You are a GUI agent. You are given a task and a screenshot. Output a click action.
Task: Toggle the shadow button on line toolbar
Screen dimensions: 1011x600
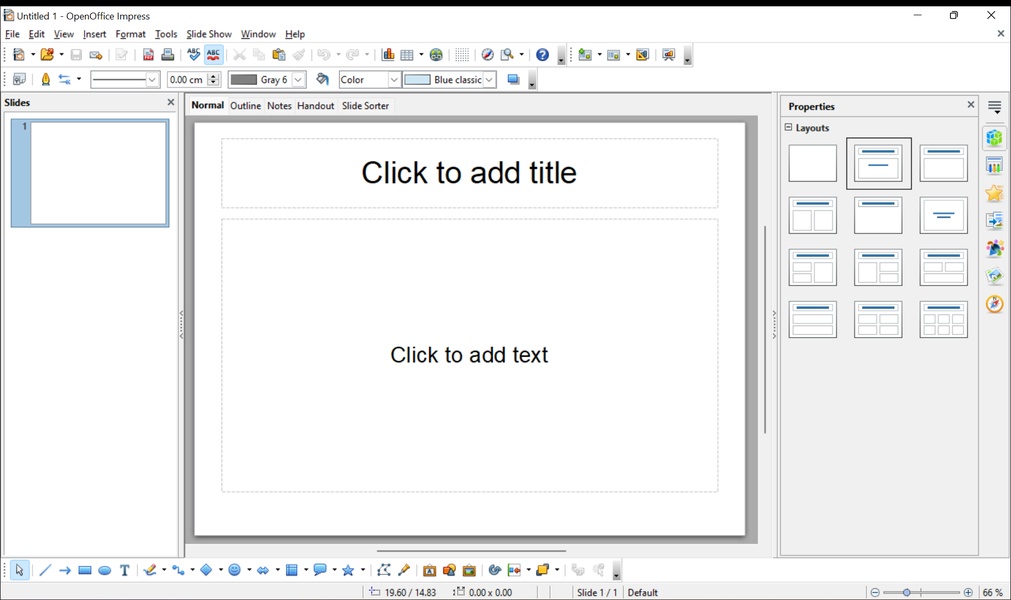click(513, 80)
